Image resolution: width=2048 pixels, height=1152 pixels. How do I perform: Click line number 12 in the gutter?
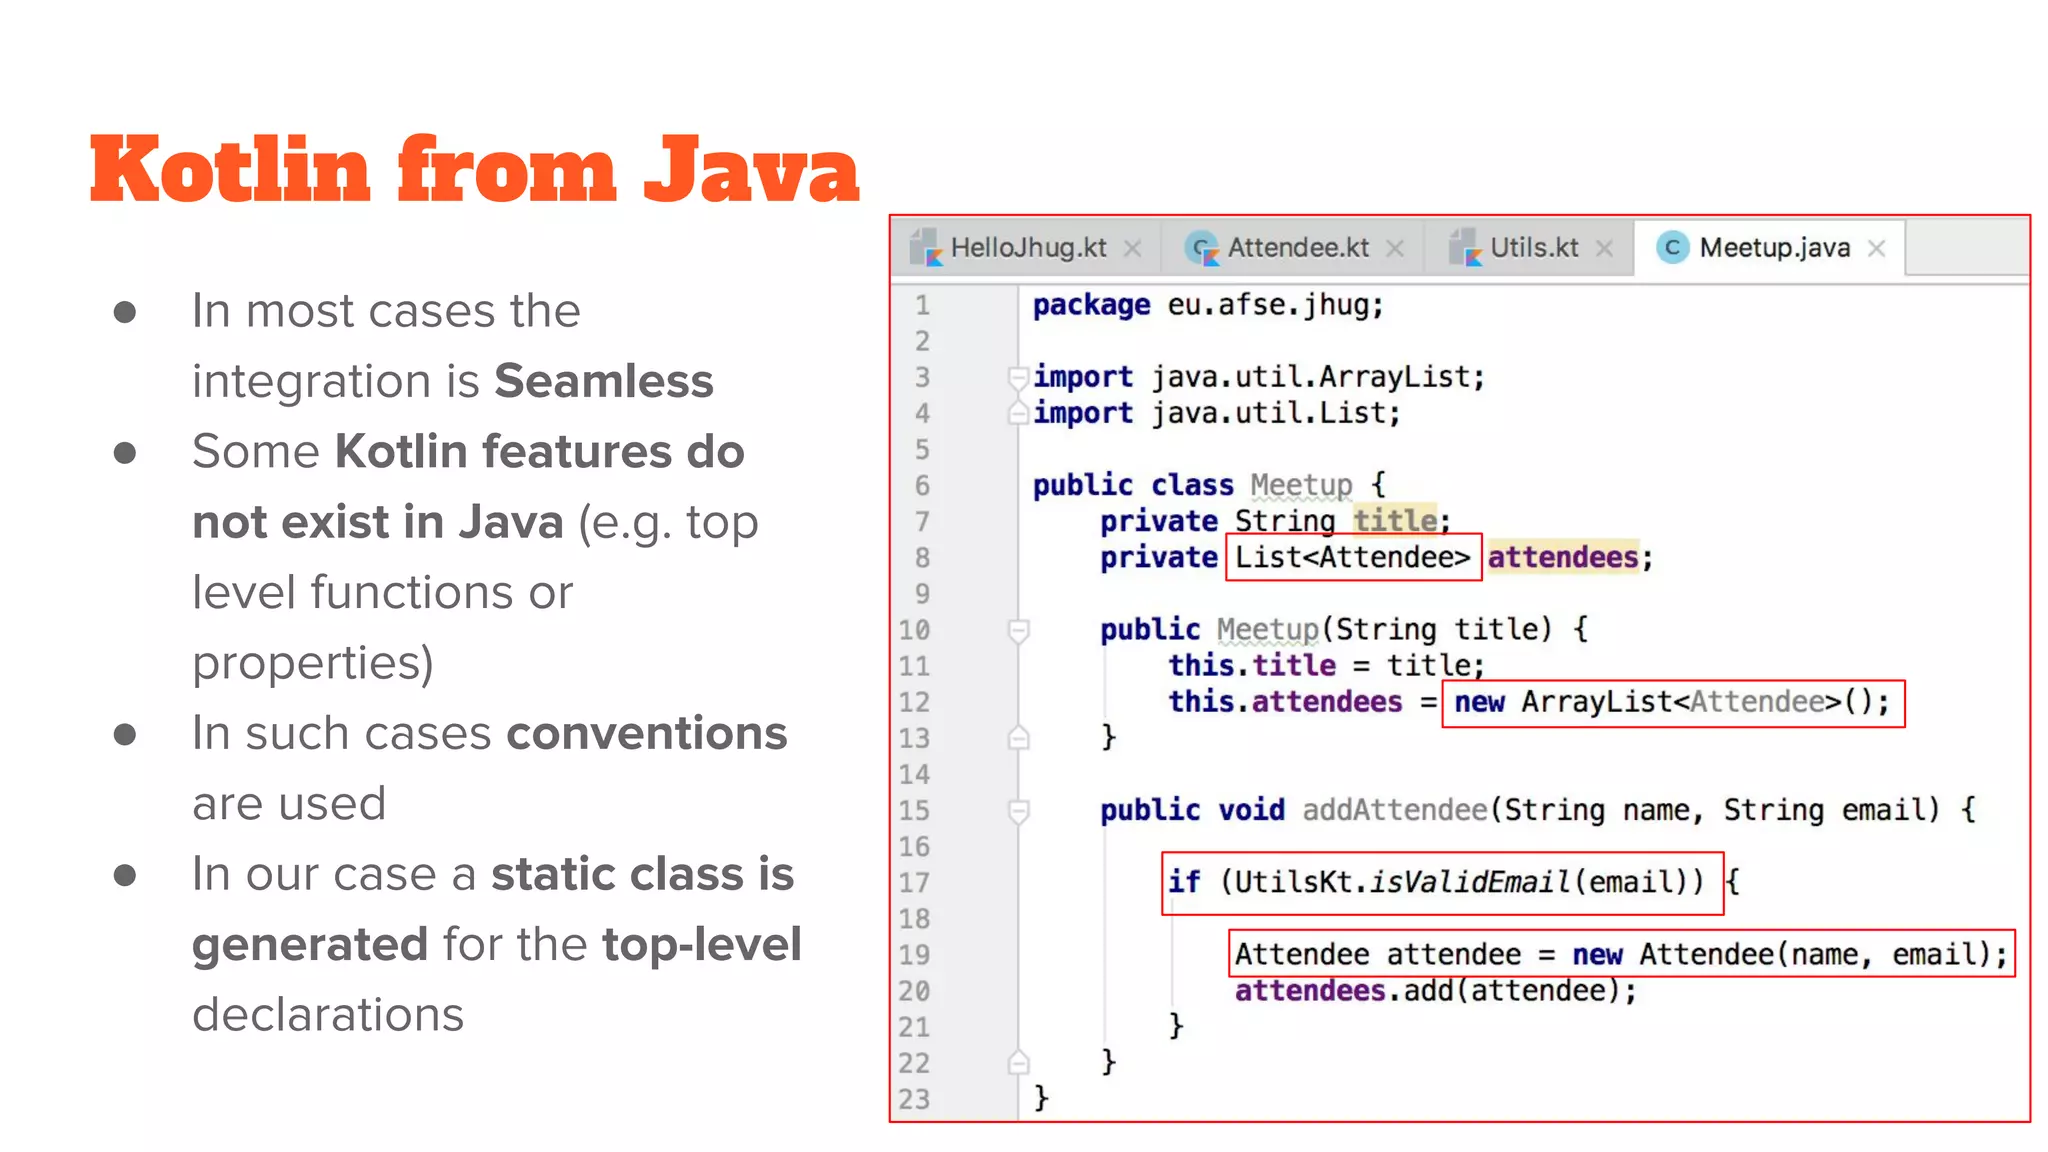tap(914, 702)
